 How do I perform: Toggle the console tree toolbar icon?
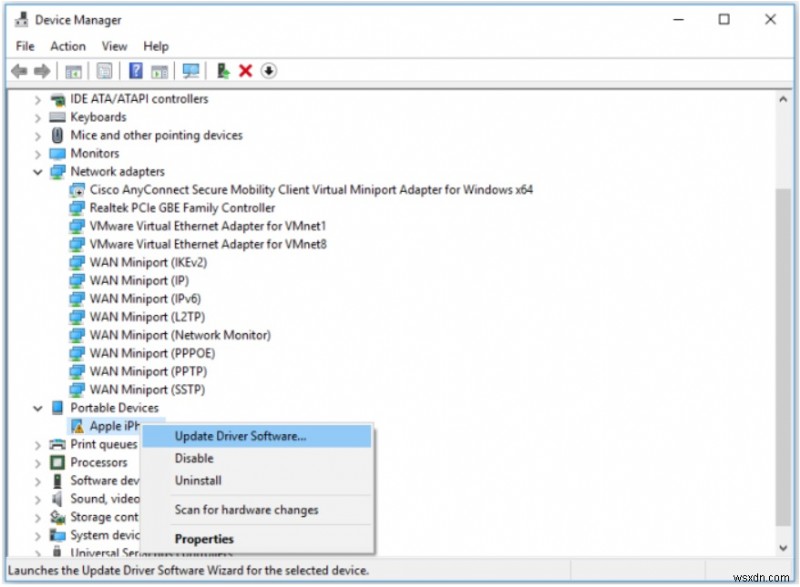coord(73,71)
